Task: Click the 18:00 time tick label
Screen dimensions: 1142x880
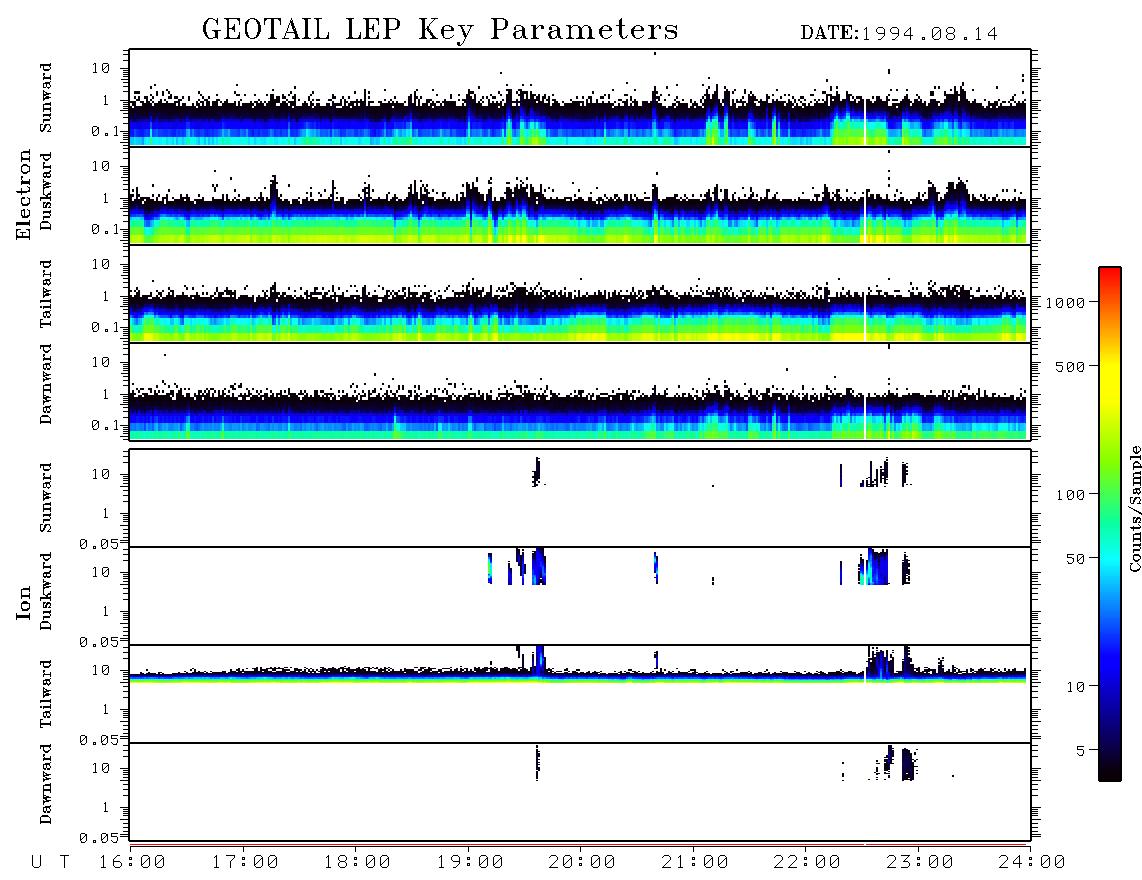Action: pyautogui.click(x=357, y=862)
